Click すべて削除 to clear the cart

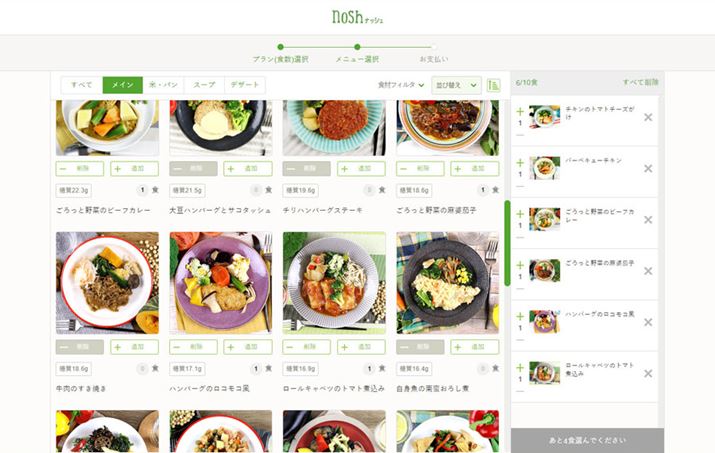[641, 82]
